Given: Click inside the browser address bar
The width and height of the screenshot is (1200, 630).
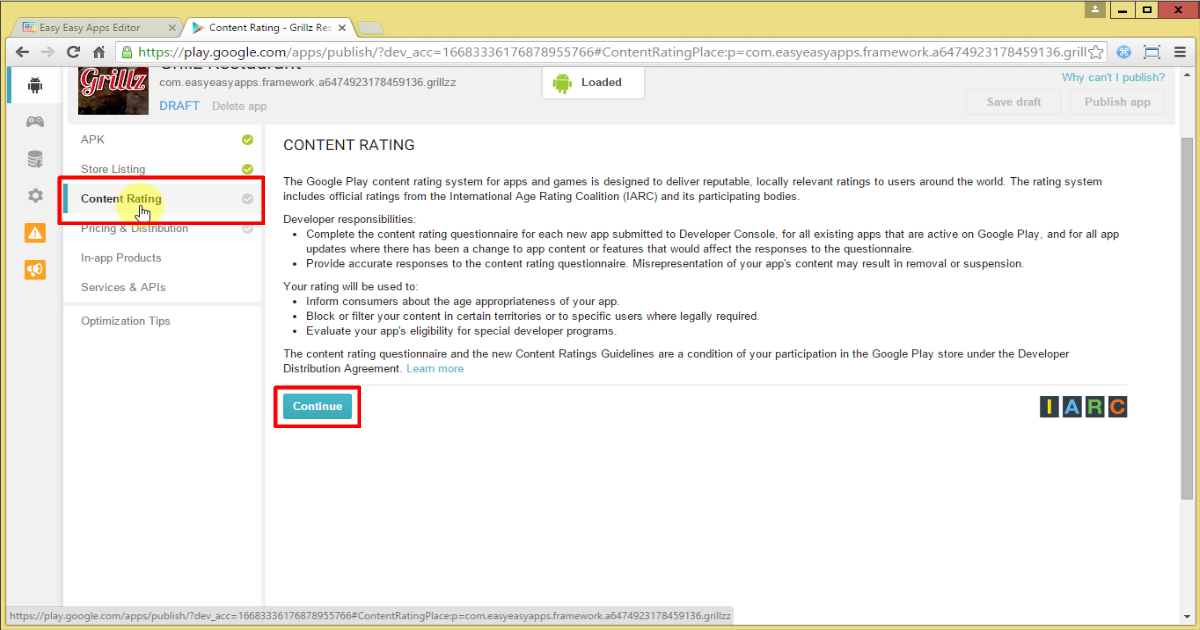Looking at the screenshot, I should pos(500,51).
